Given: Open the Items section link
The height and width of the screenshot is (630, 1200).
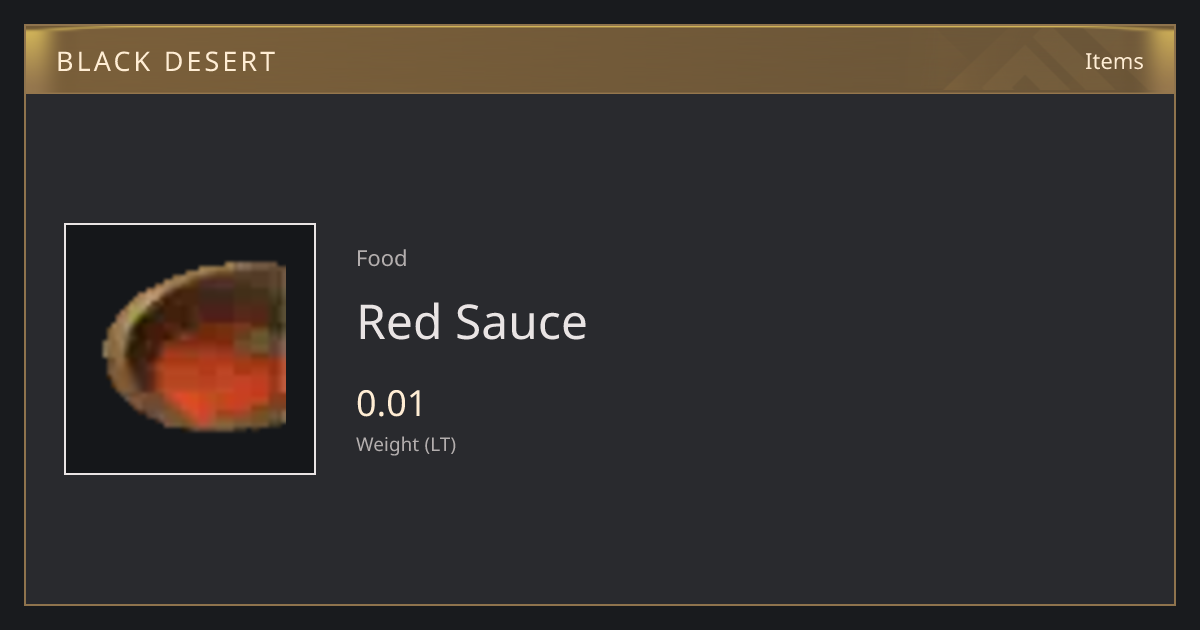Looking at the screenshot, I should (1114, 61).
